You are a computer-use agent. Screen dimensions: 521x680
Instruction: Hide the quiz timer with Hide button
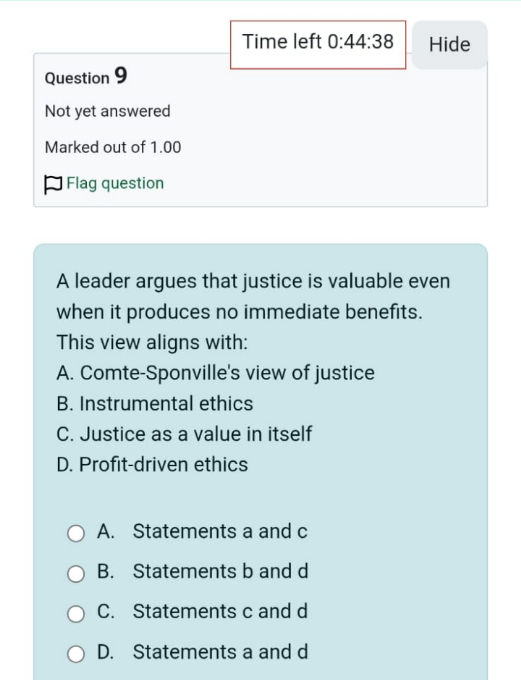(449, 45)
